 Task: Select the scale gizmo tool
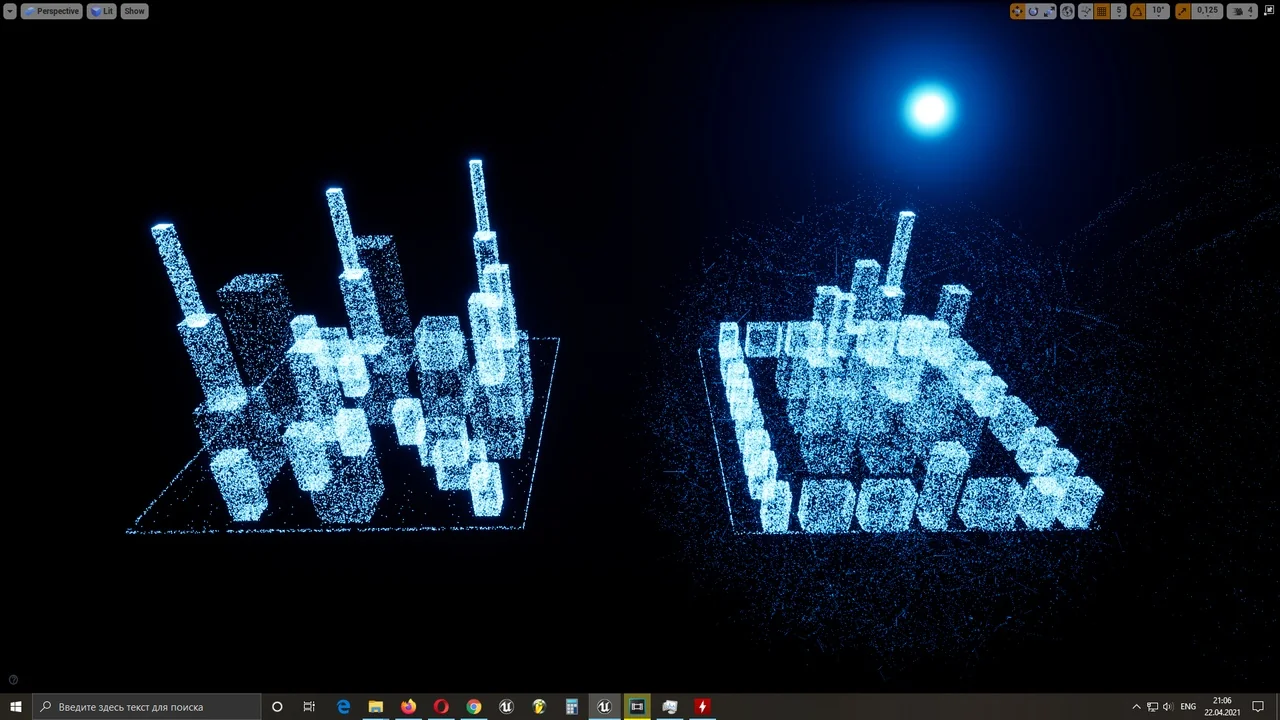(1048, 11)
